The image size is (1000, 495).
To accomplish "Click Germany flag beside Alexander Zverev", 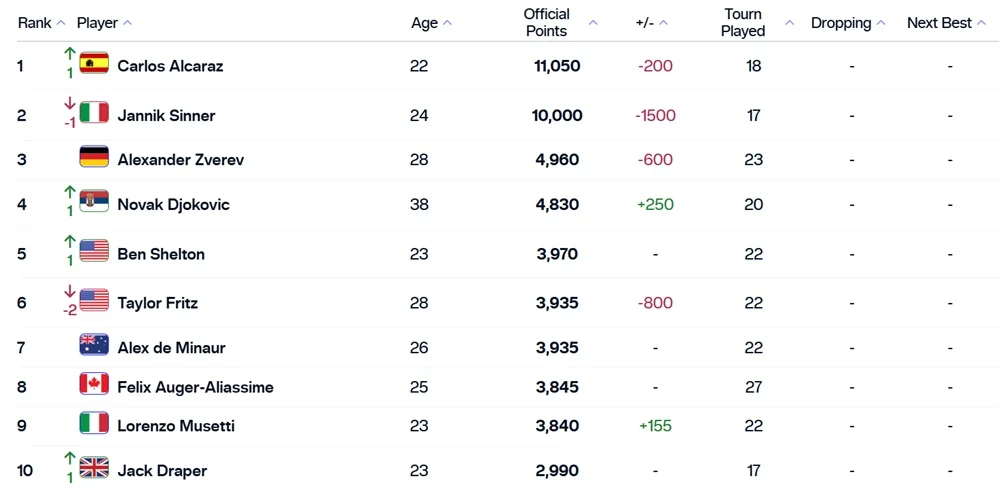I will point(94,159).
